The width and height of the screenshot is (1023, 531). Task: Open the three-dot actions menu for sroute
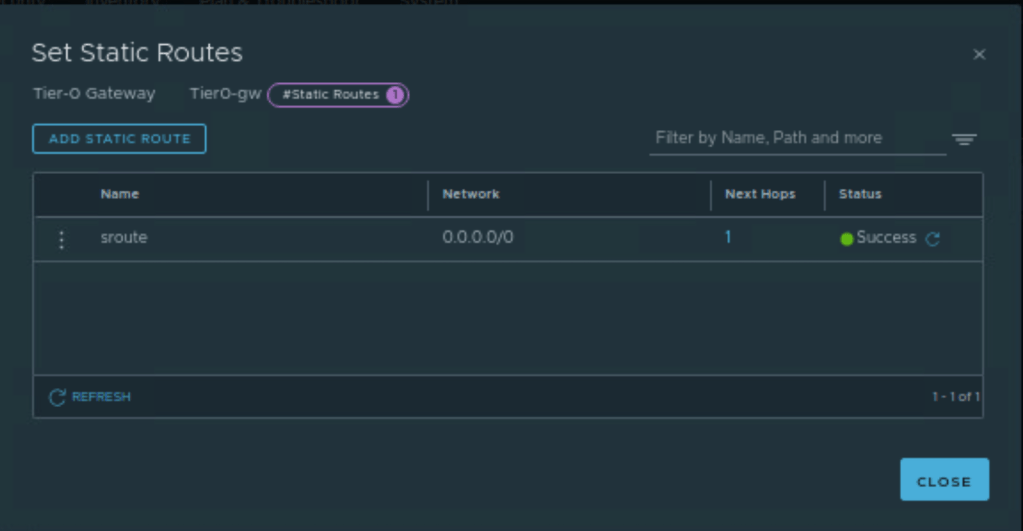(x=61, y=240)
